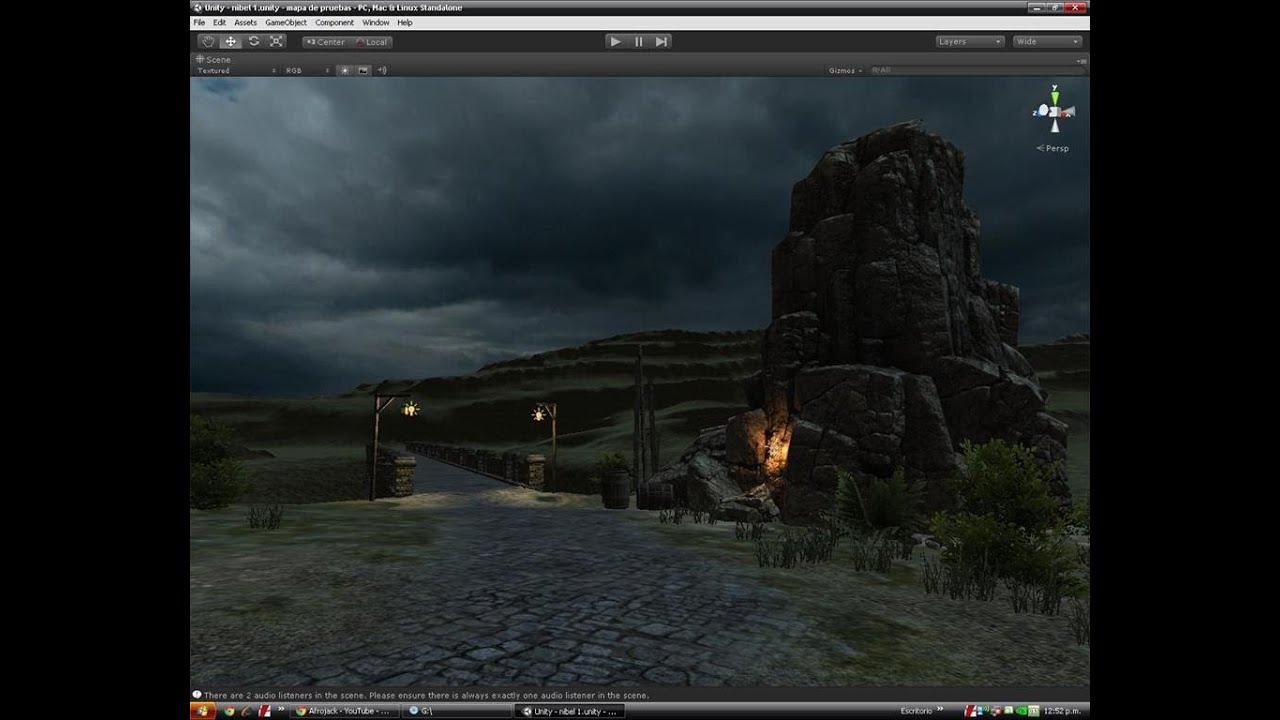Select the Hand (pan) tool
The height and width of the screenshot is (720, 1280).
208,41
